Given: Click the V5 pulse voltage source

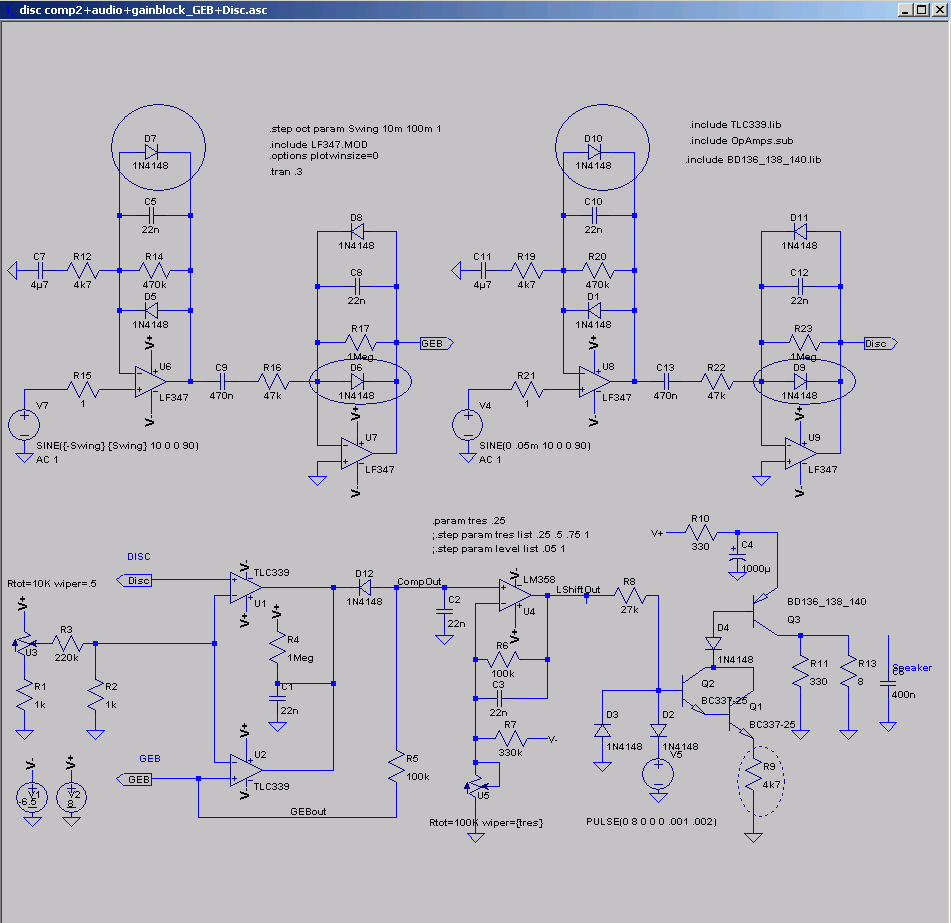Looking at the screenshot, I should [658, 774].
